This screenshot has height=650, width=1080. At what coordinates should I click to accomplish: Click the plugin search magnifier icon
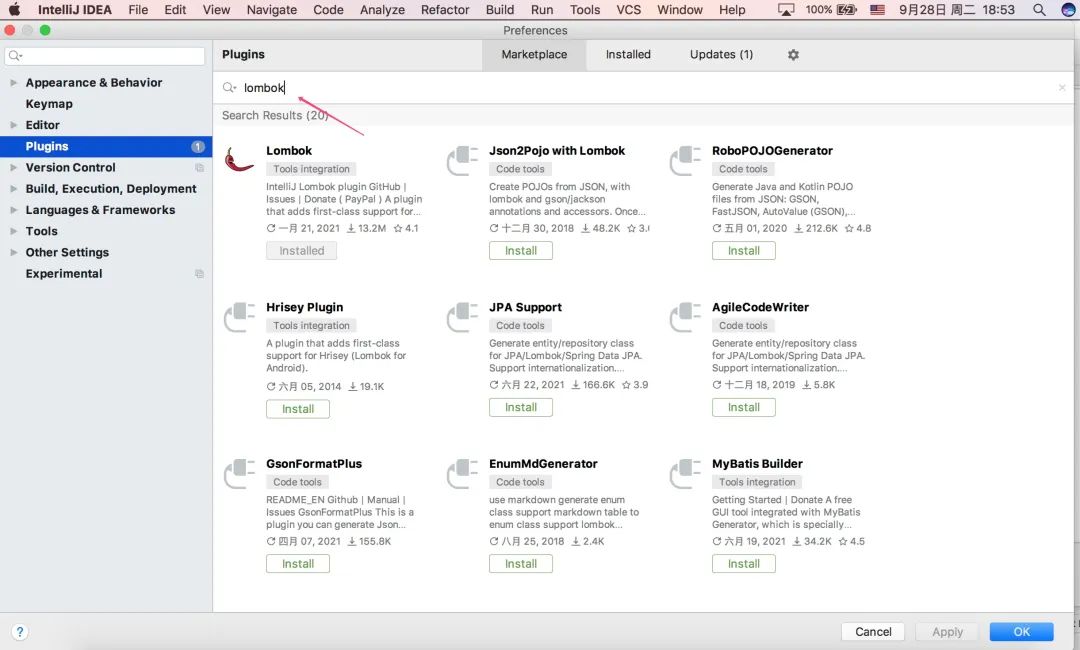tap(229, 87)
